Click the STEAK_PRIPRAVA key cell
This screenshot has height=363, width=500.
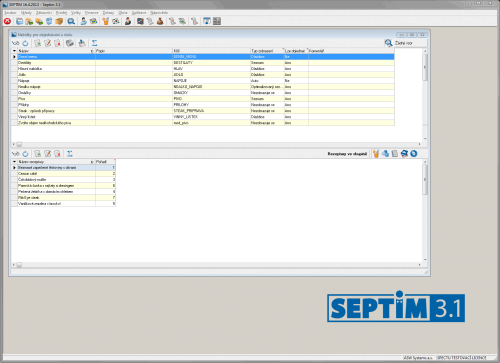211,111
